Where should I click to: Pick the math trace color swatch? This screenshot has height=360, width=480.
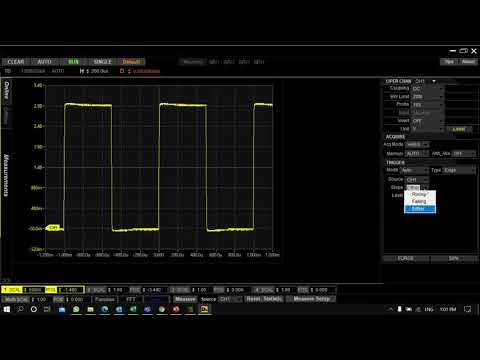tap(156, 299)
